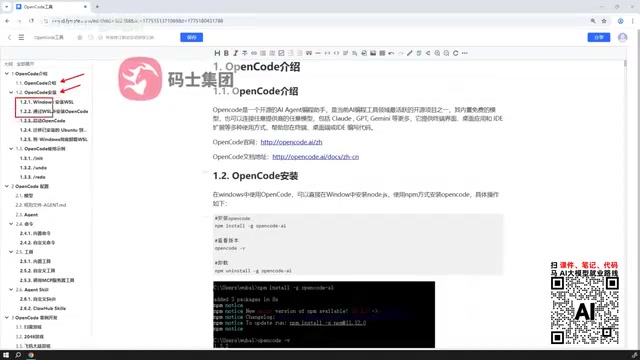
Task: Jump to outline item 1.3.3 /redo
Action: [33, 177]
